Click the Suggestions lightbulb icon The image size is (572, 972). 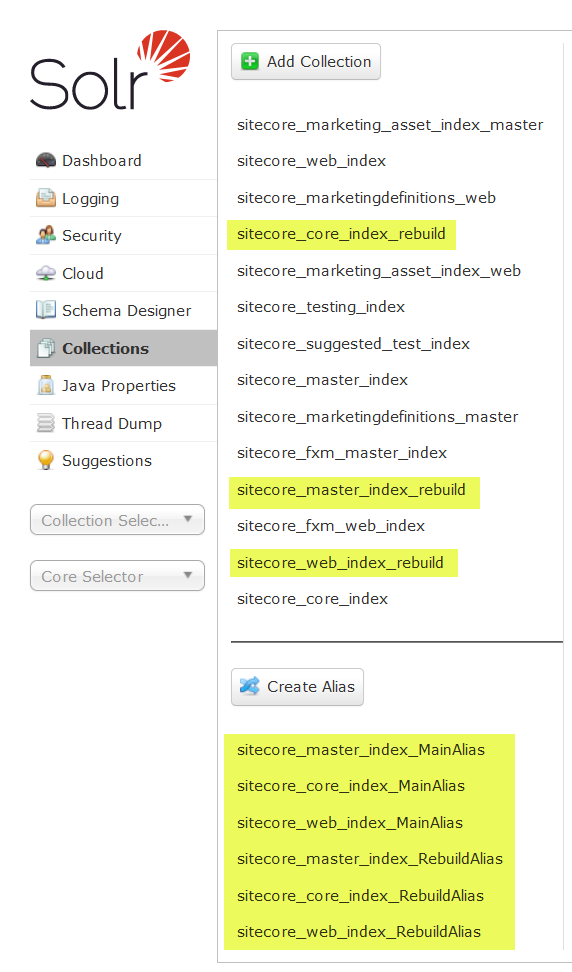46,461
